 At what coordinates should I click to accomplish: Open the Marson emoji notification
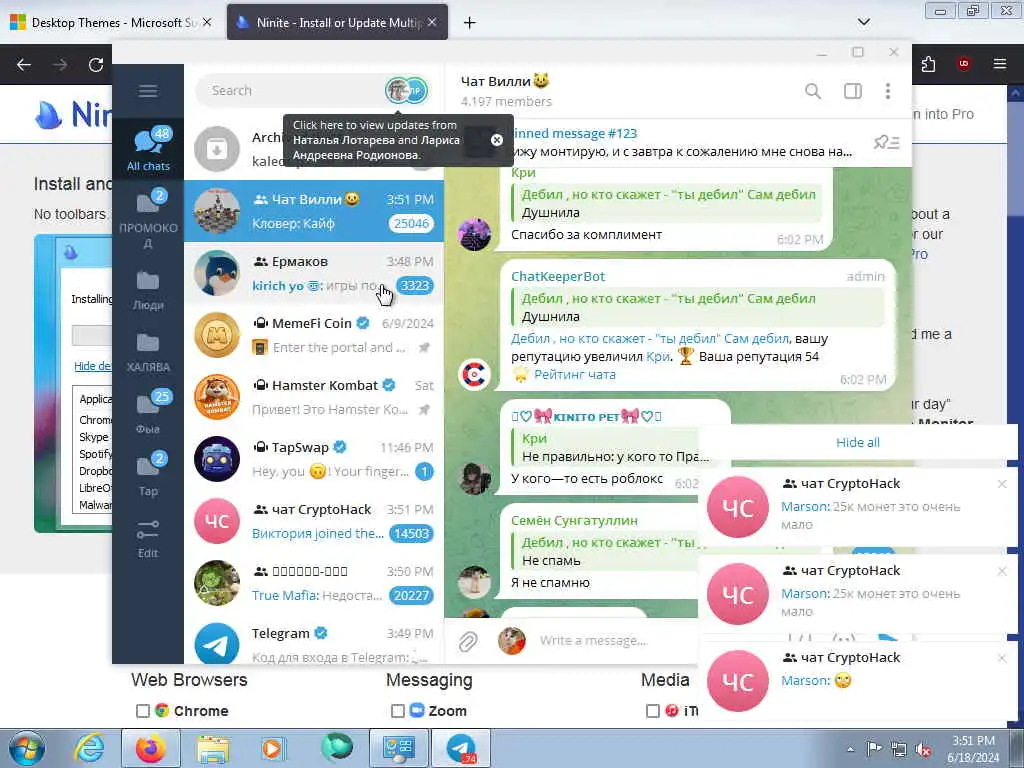click(x=857, y=680)
